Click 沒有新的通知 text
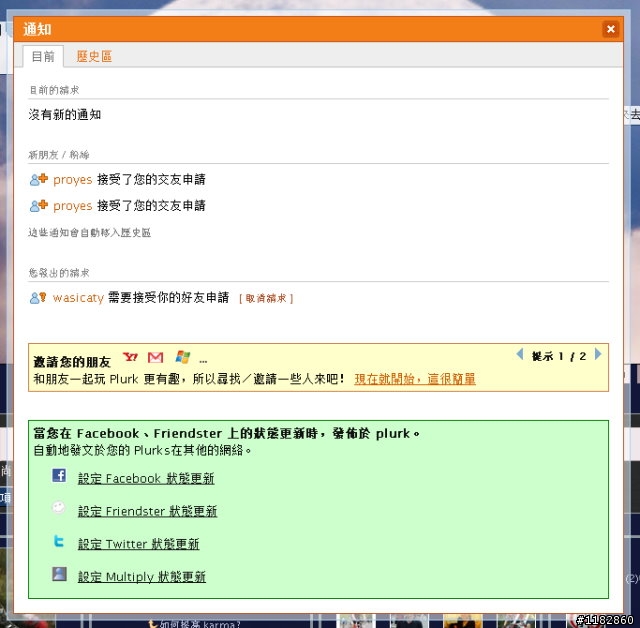 coord(65,115)
